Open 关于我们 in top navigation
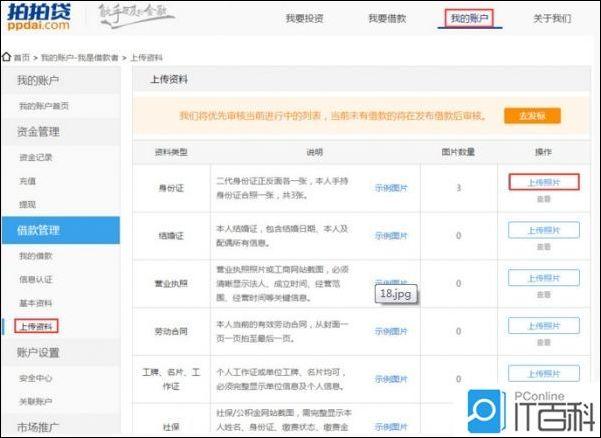This screenshot has width=601, height=438. [552, 18]
